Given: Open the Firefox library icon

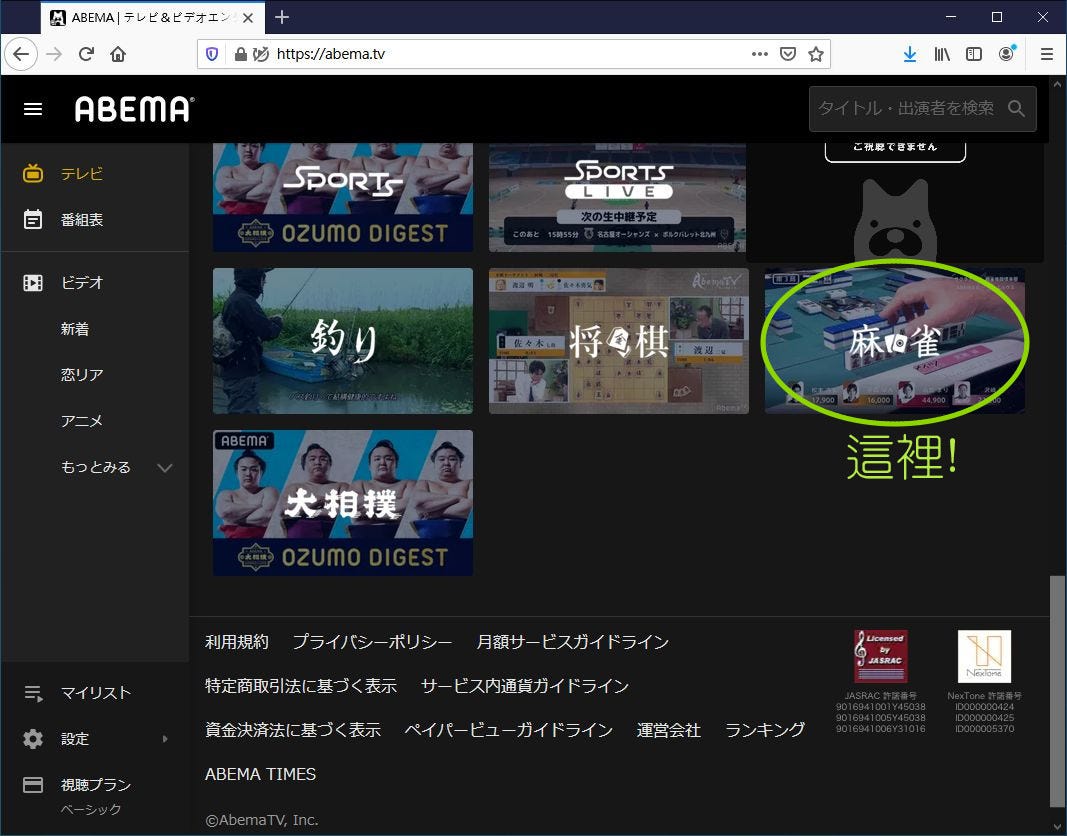Looking at the screenshot, I should point(942,54).
